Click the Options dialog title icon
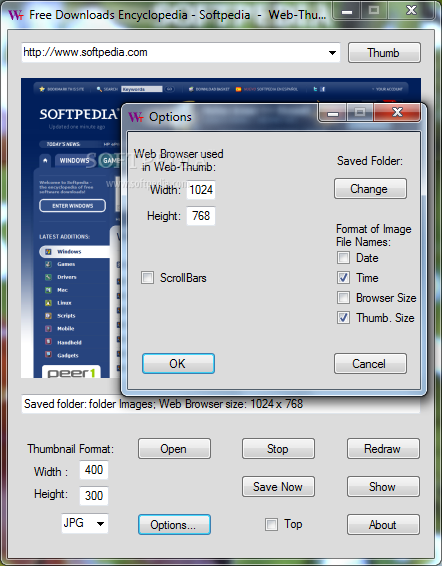This screenshot has height=566, width=442. click(x=135, y=117)
